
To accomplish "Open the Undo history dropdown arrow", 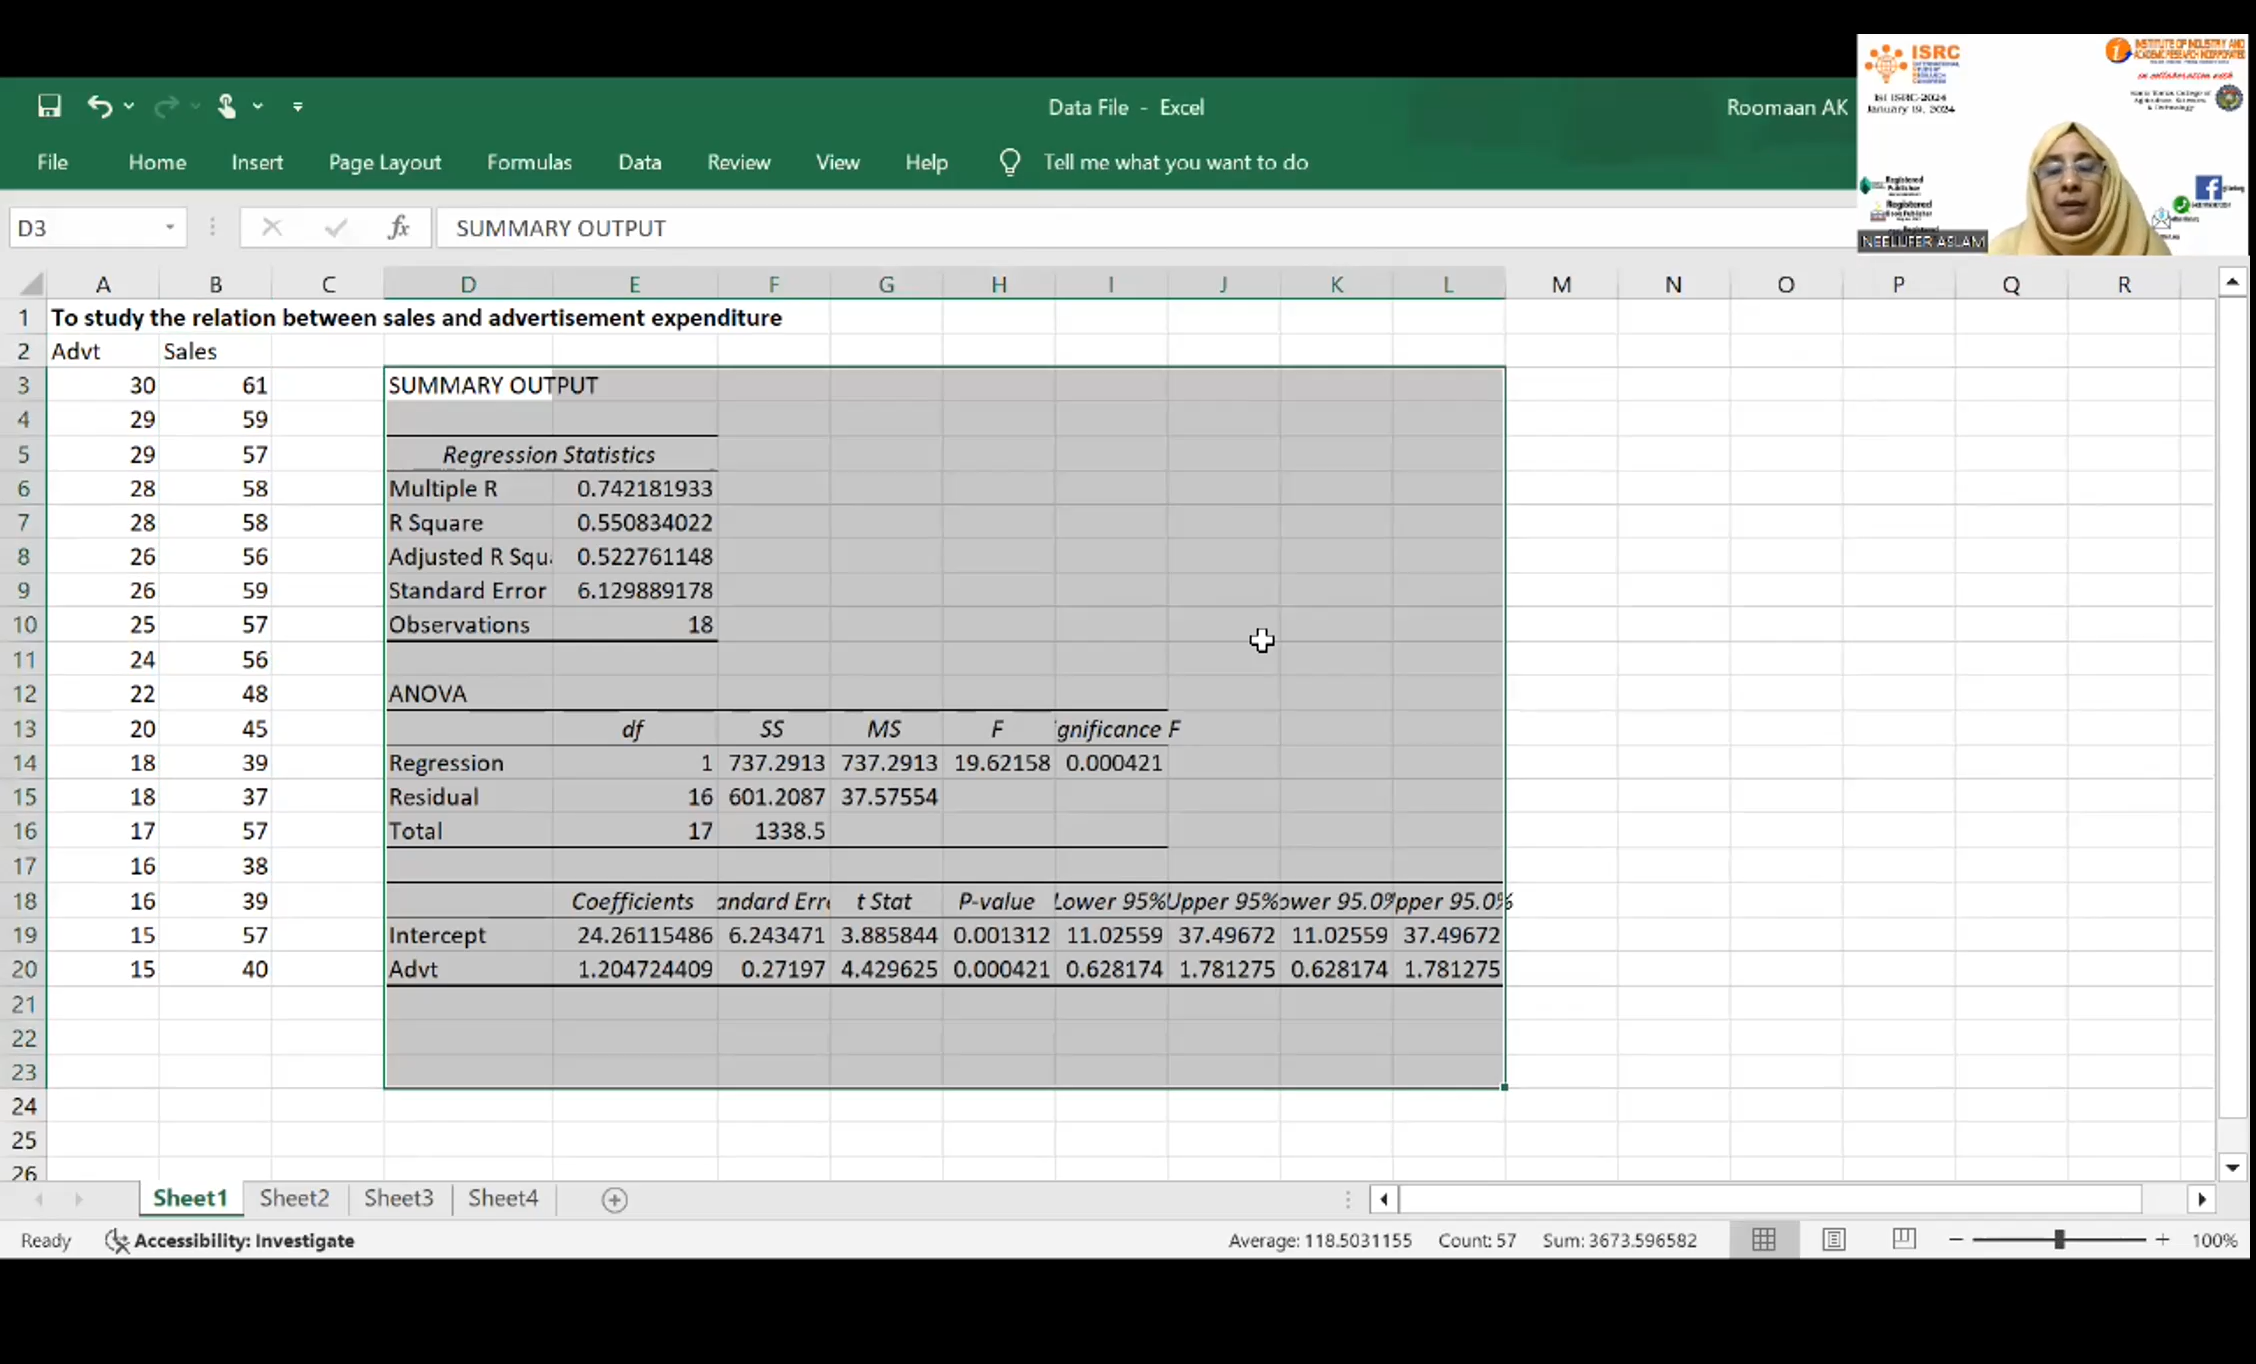I will 129,106.
